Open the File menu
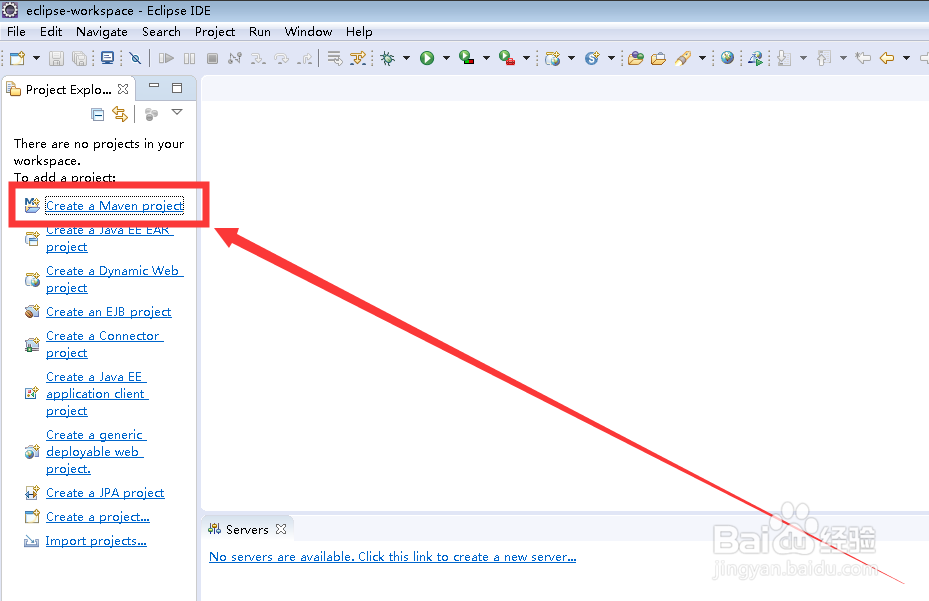The image size is (929, 601). (16, 31)
